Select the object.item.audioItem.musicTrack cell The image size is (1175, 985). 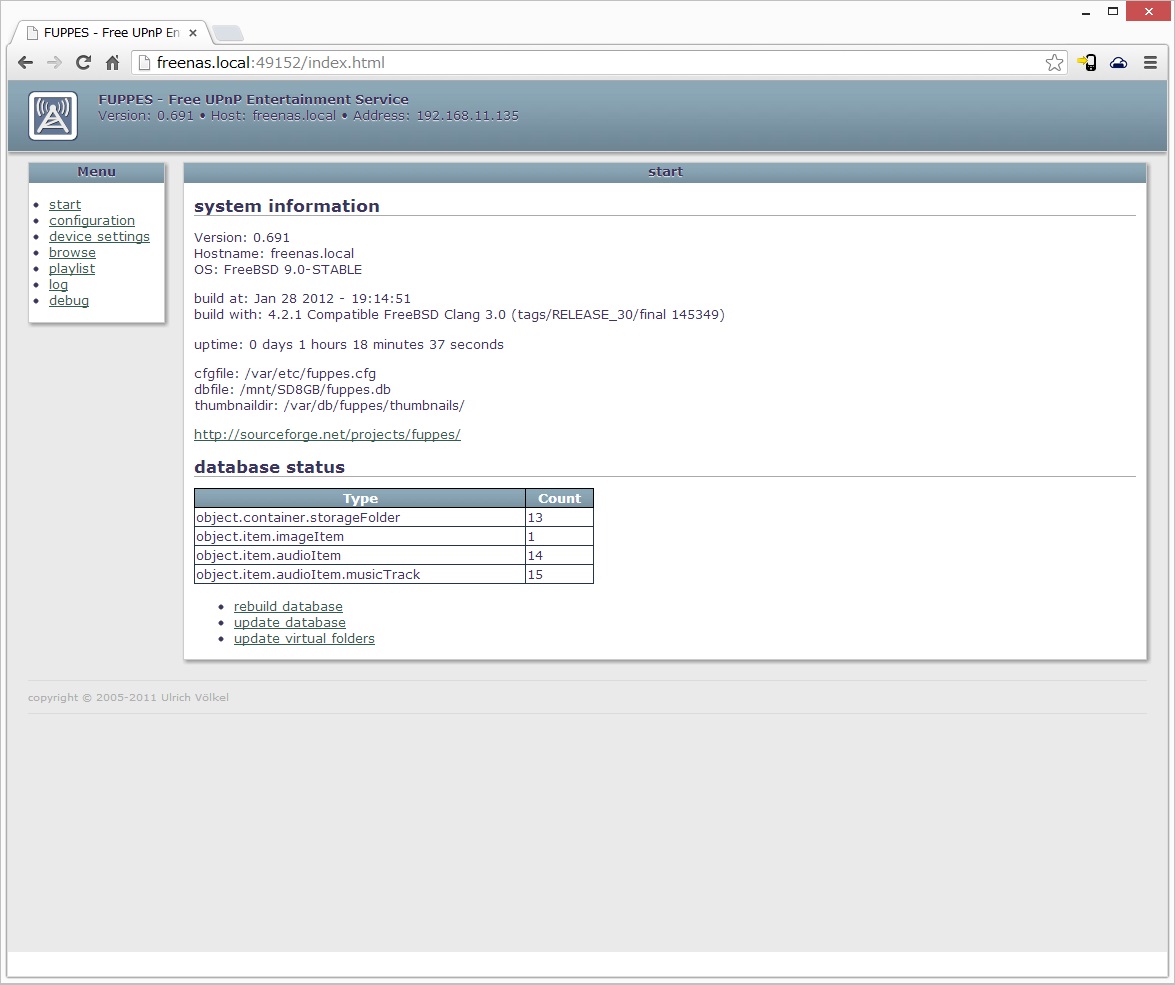(360, 574)
